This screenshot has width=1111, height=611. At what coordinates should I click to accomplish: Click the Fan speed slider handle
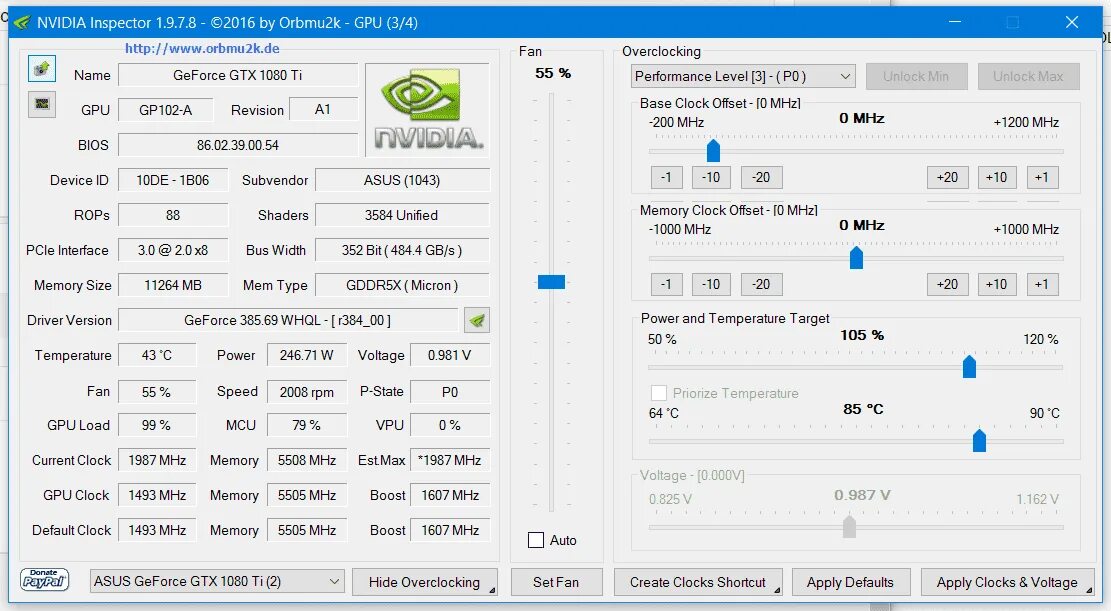(551, 282)
